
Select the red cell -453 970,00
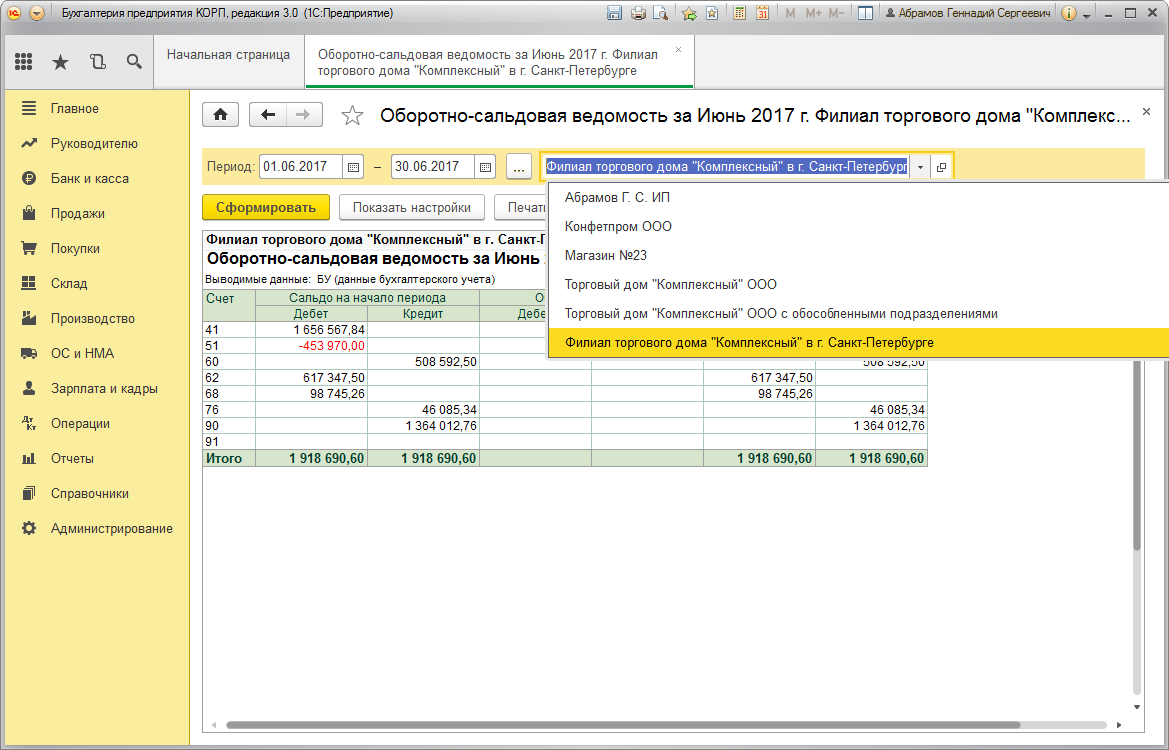312,346
